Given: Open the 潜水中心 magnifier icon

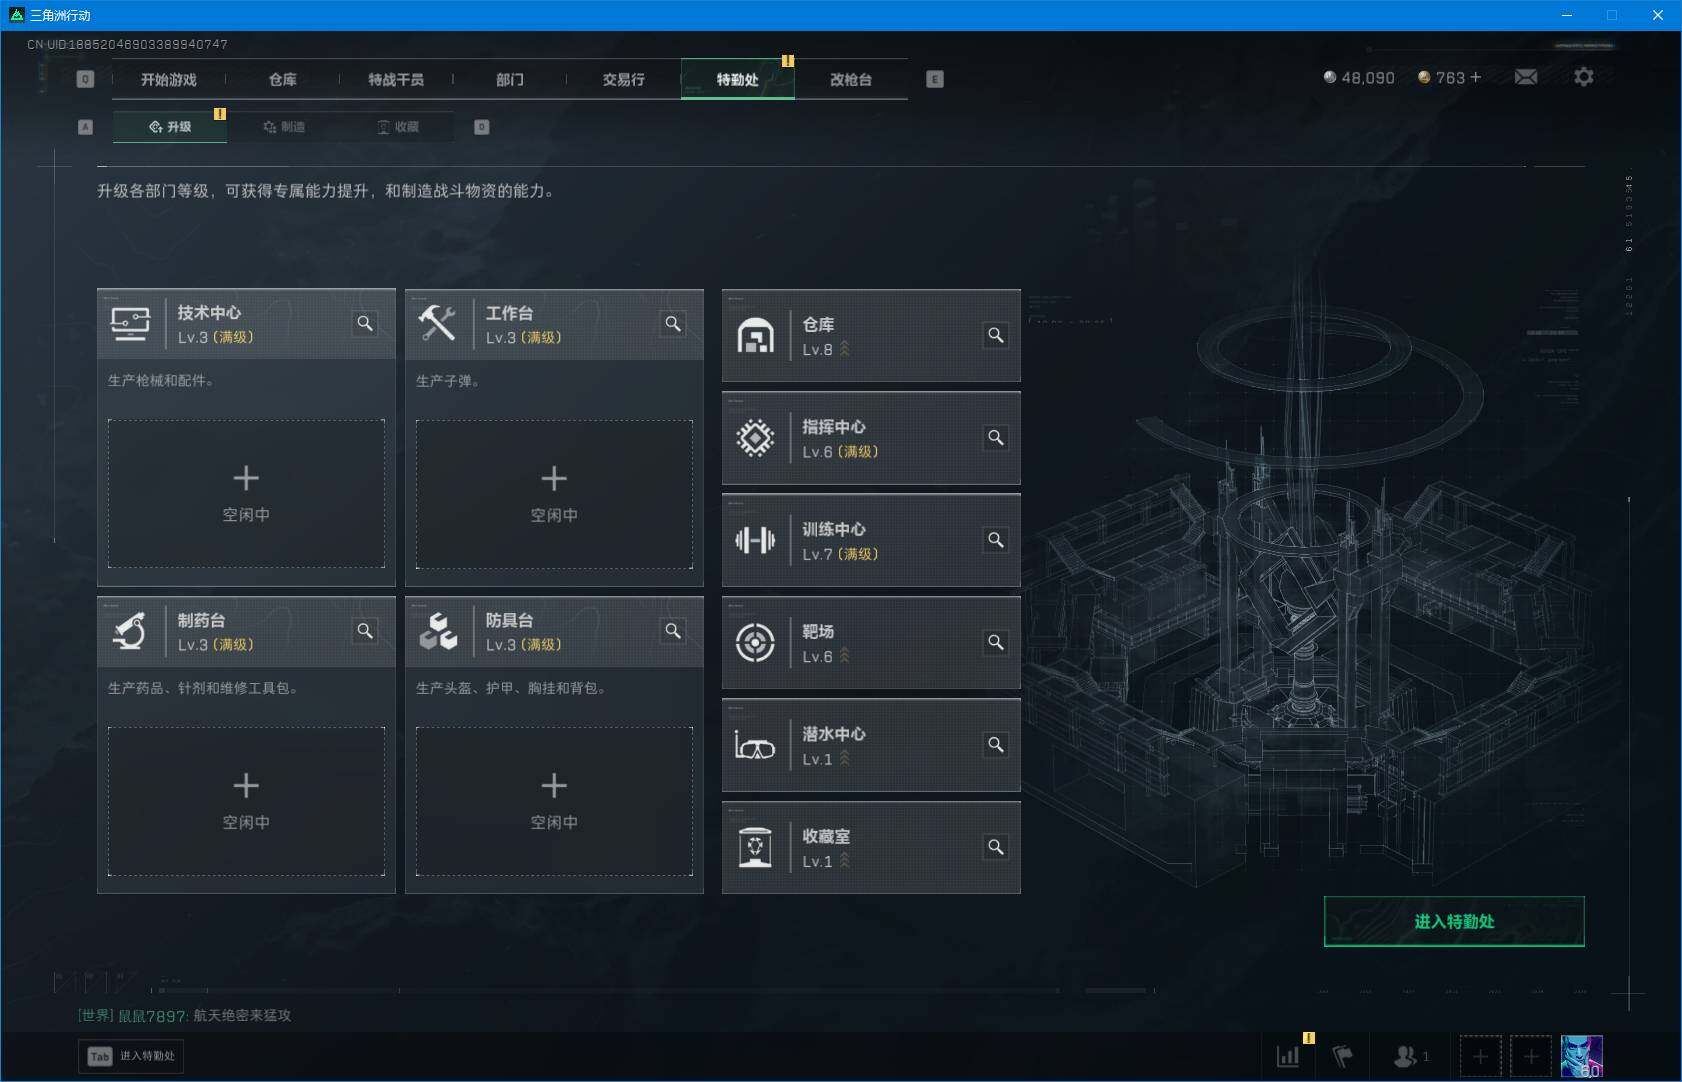Looking at the screenshot, I should (x=996, y=745).
